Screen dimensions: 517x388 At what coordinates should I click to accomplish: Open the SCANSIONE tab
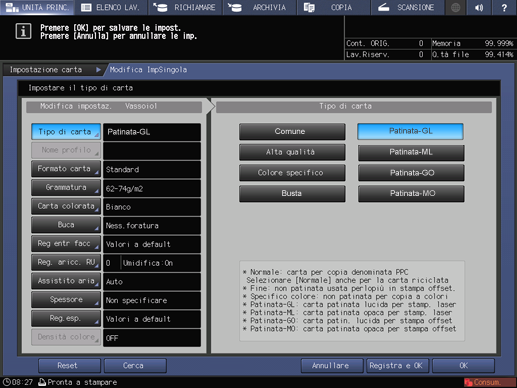(407, 7)
